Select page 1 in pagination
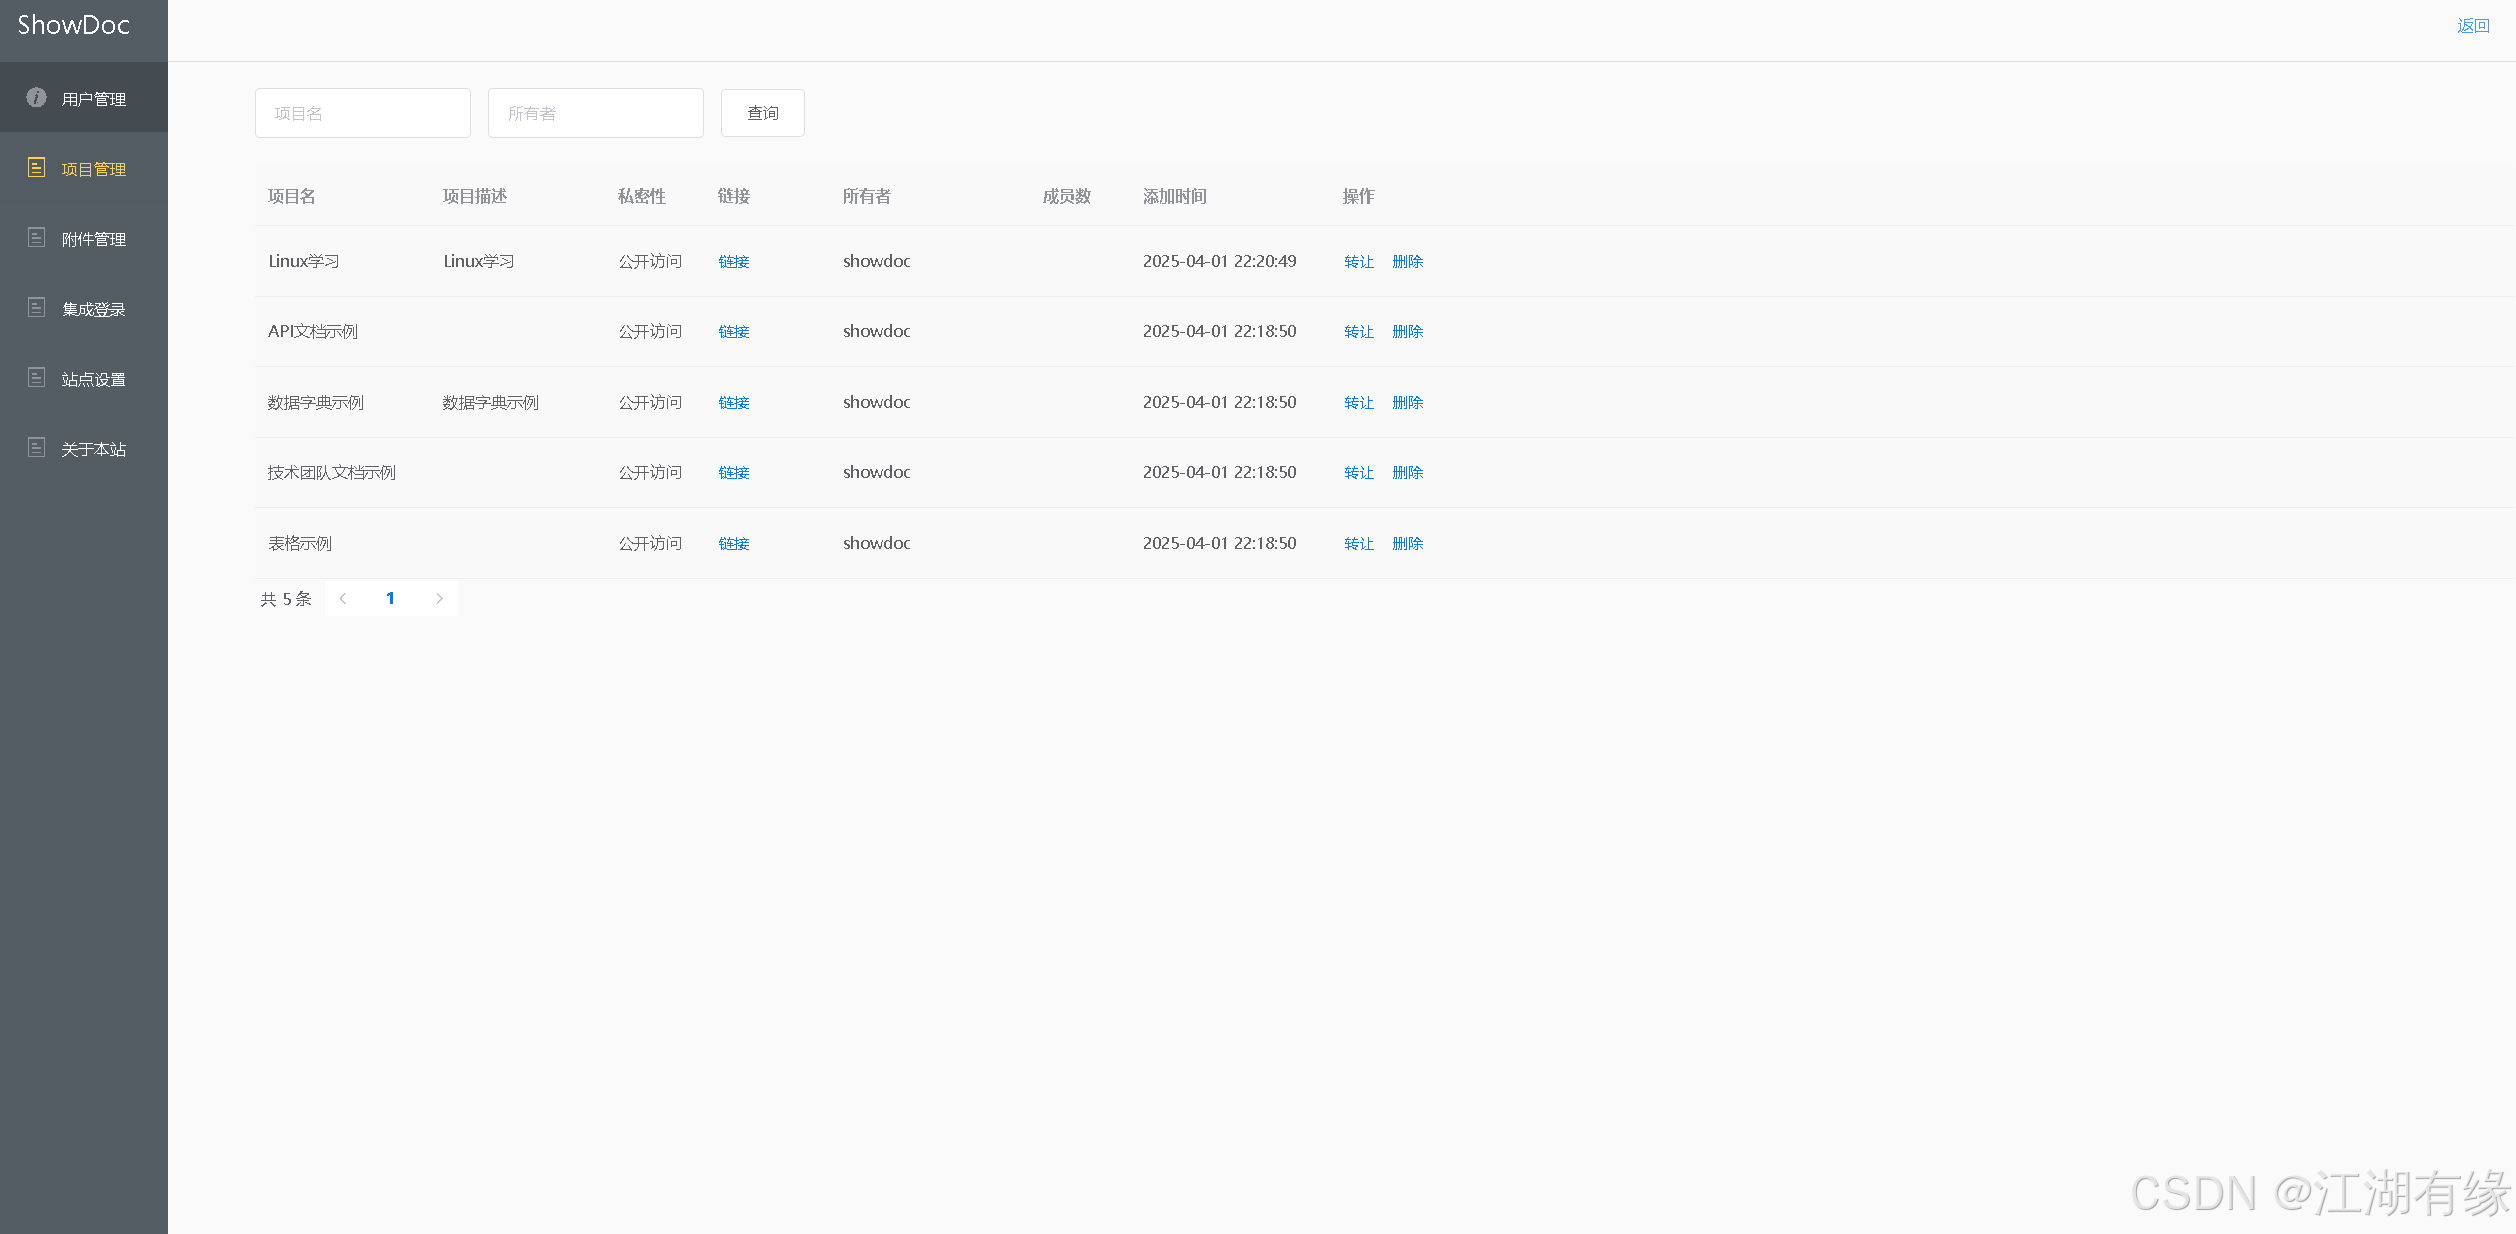Viewport: 2516px width, 1234px height. (390, 598)
